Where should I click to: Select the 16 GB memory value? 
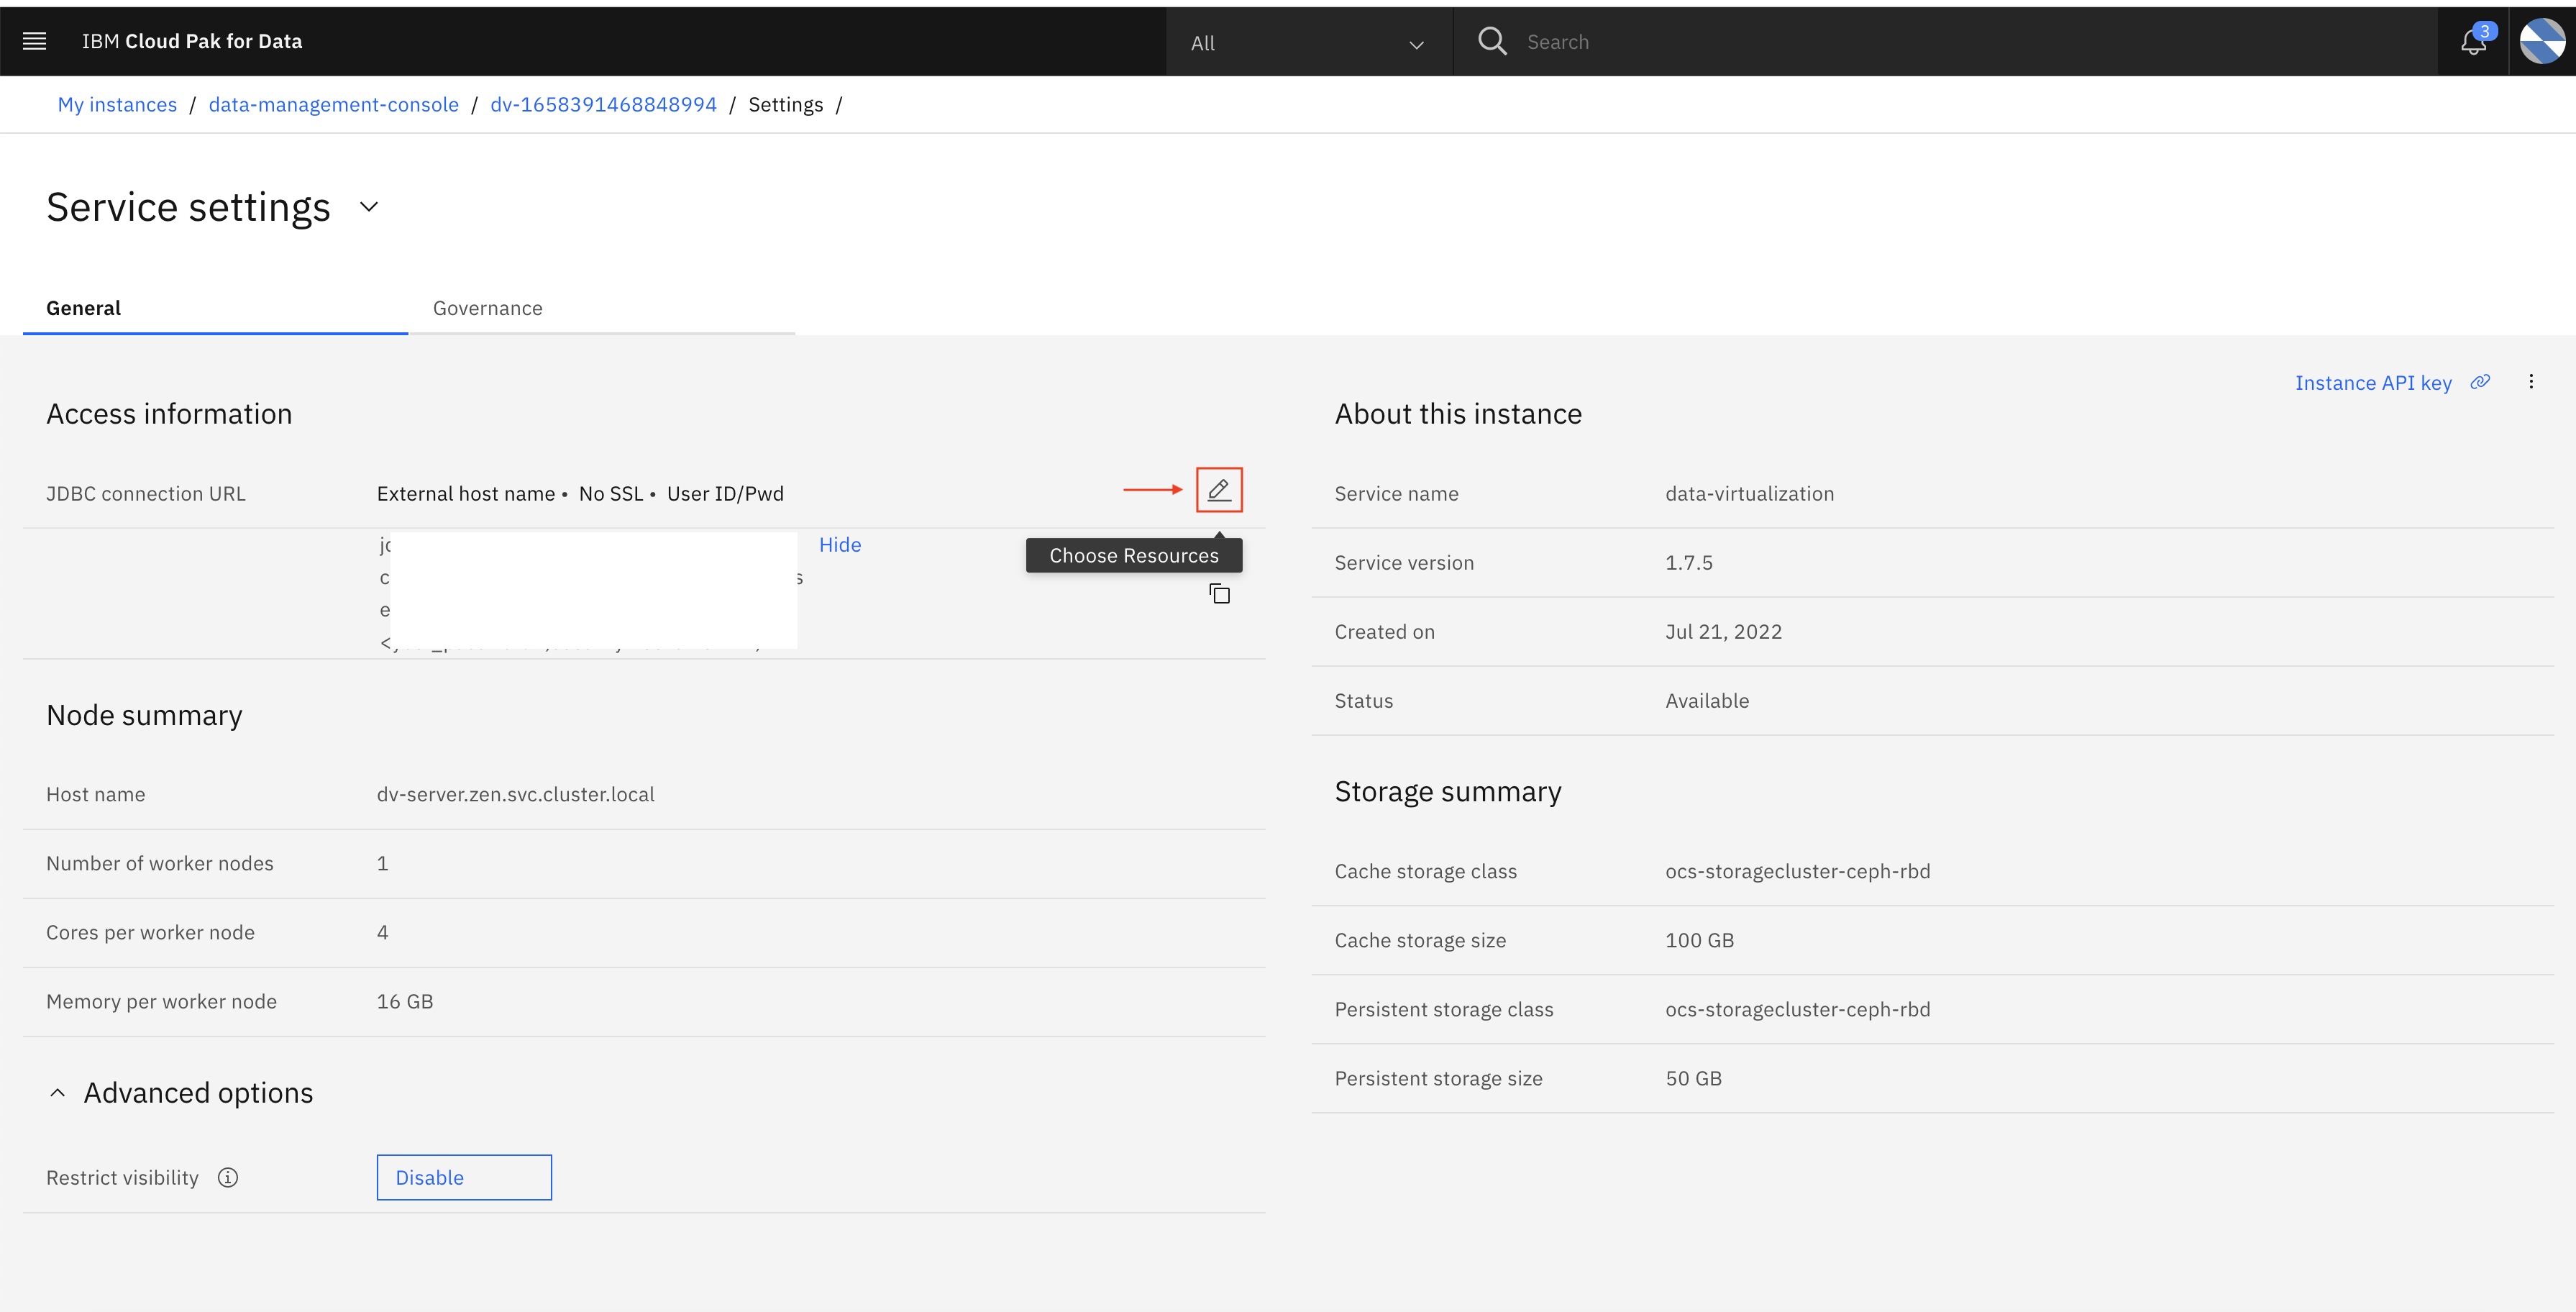(405, 1001)
